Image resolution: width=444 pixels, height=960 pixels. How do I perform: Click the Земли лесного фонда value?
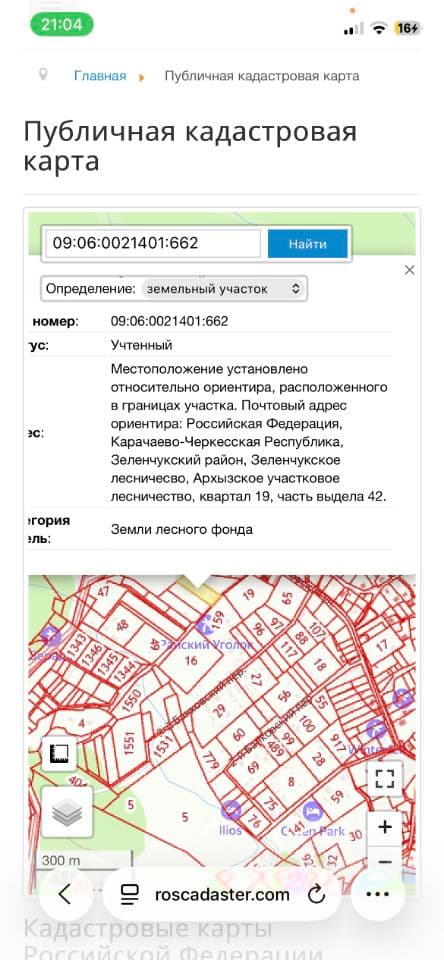[x=181, y=530]
